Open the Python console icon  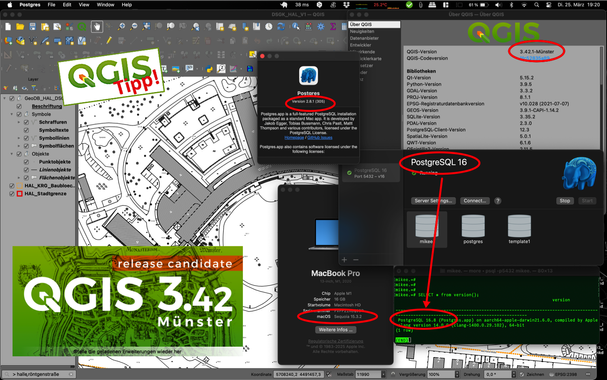(209, 69)
